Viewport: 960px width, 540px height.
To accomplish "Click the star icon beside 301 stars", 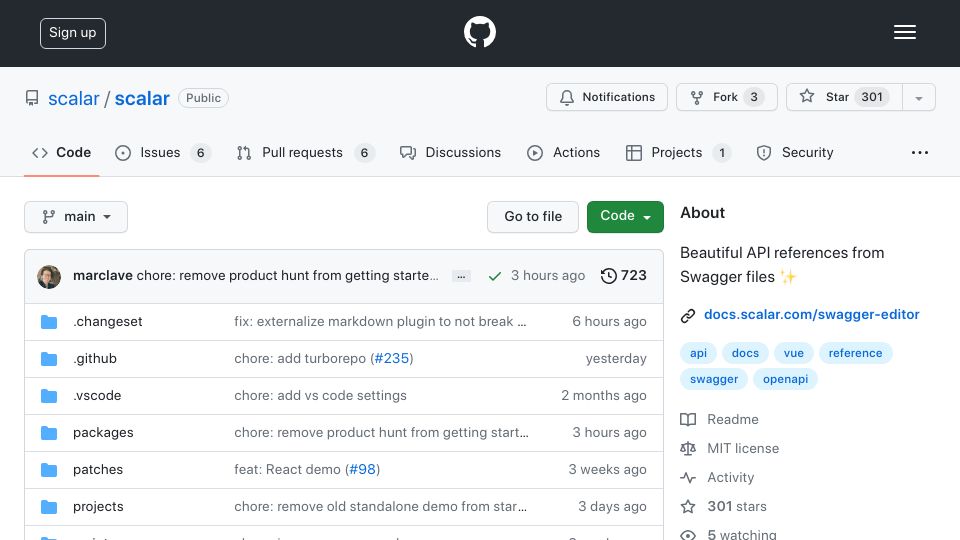I will [x=688, y=506].
